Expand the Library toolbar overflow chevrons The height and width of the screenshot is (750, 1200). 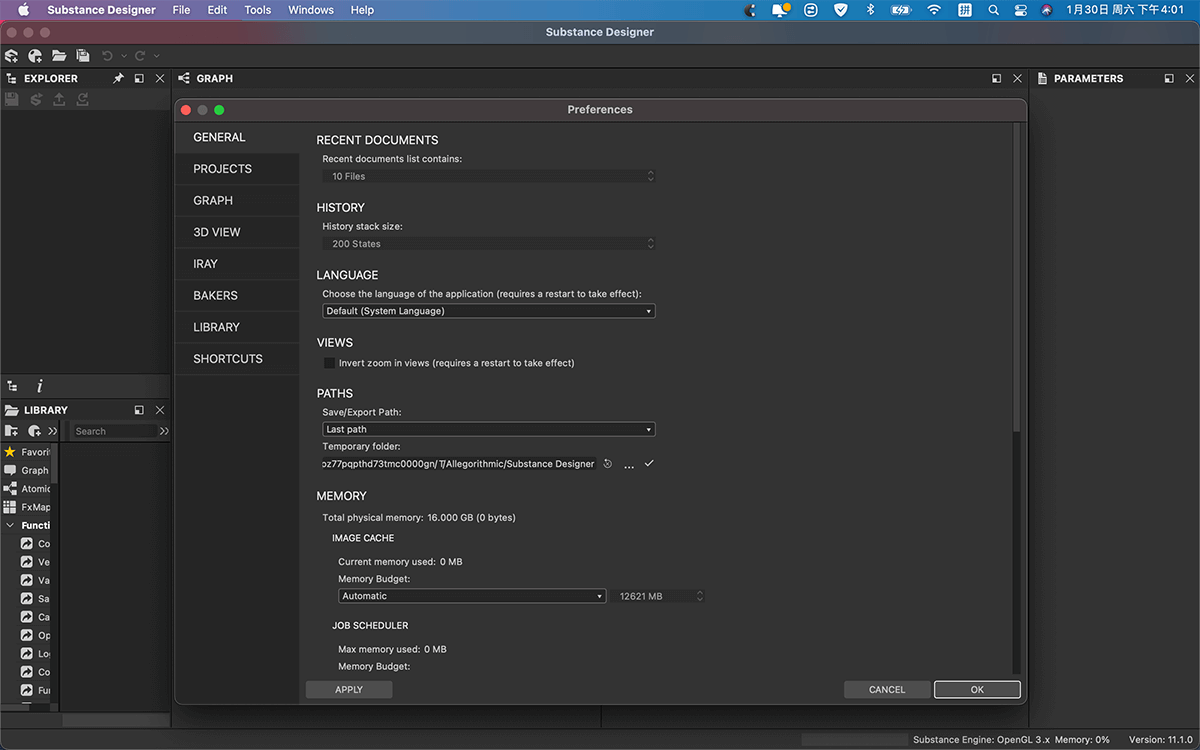pos(53,431)
